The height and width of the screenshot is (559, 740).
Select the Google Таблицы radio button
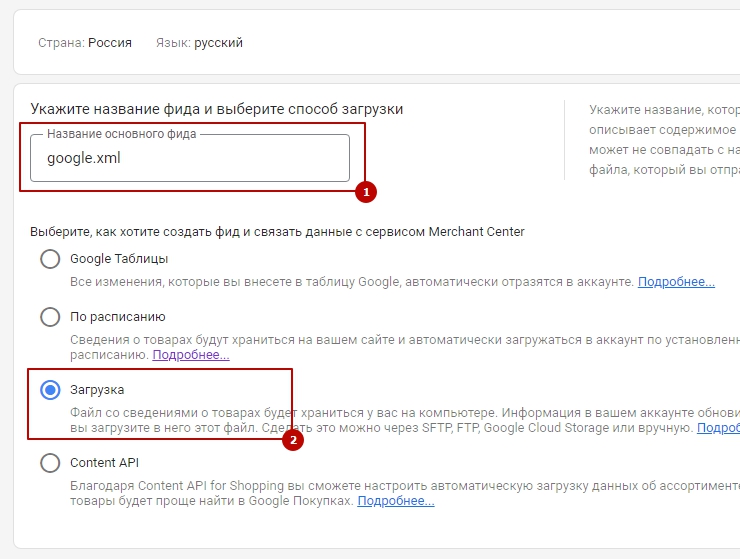[50, 259]
